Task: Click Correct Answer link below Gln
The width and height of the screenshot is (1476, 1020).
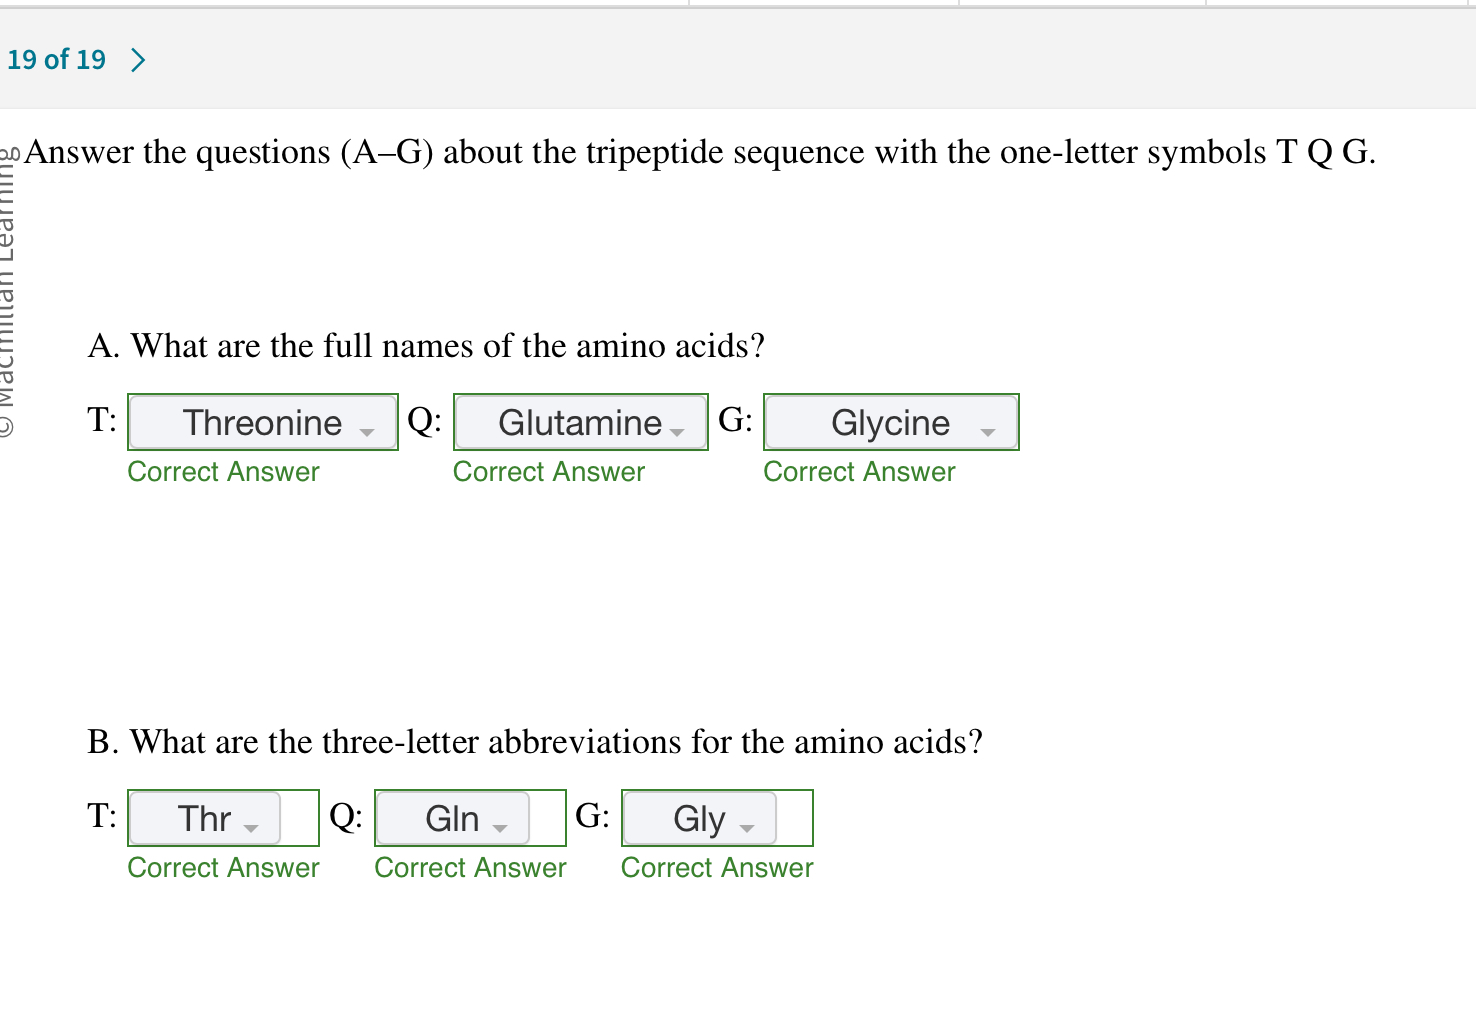Action: [x=470, y=867]
